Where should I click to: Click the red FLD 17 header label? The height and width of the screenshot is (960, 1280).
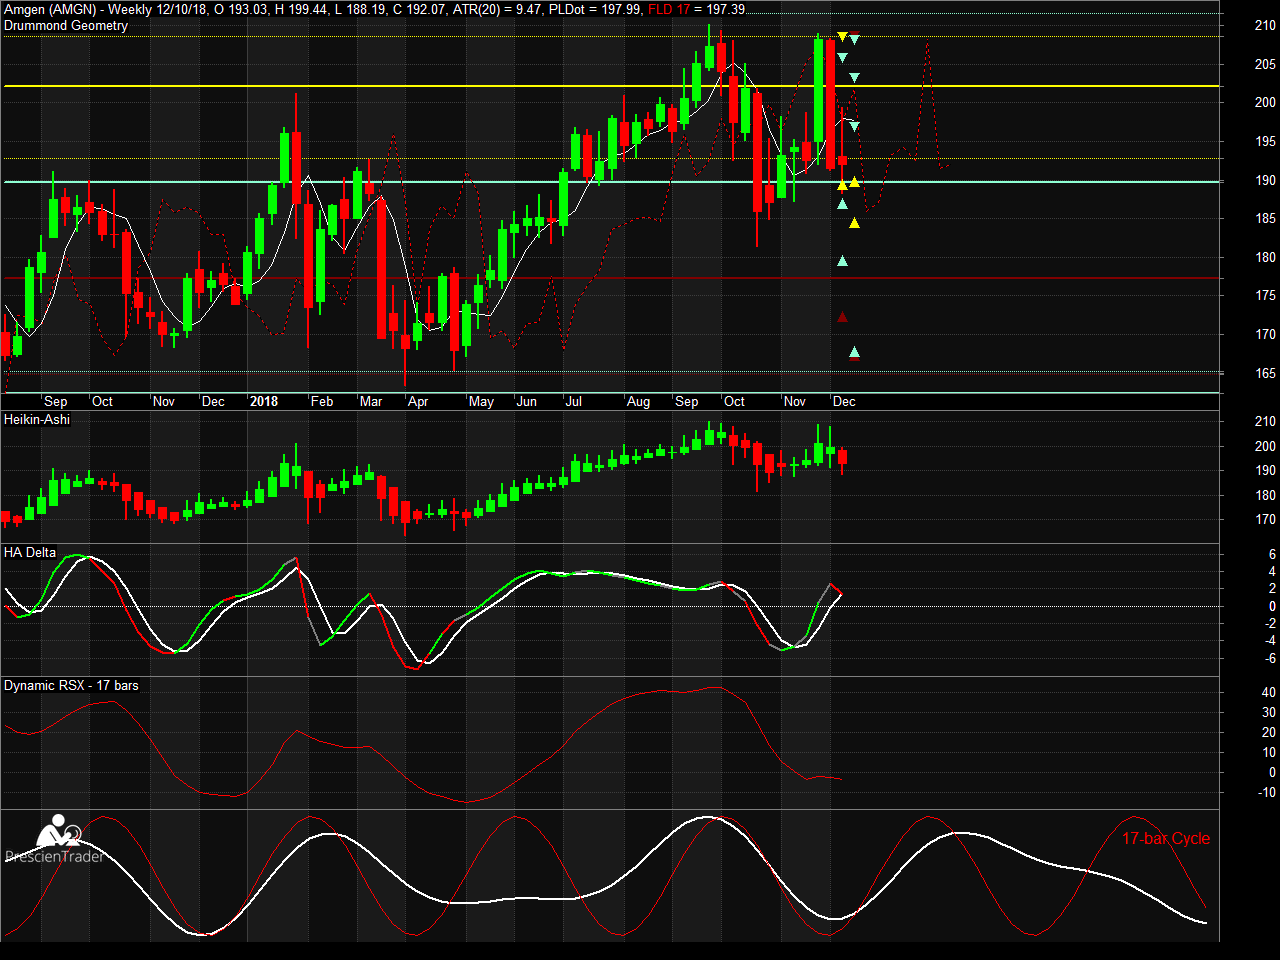click(x=669, y=9)
